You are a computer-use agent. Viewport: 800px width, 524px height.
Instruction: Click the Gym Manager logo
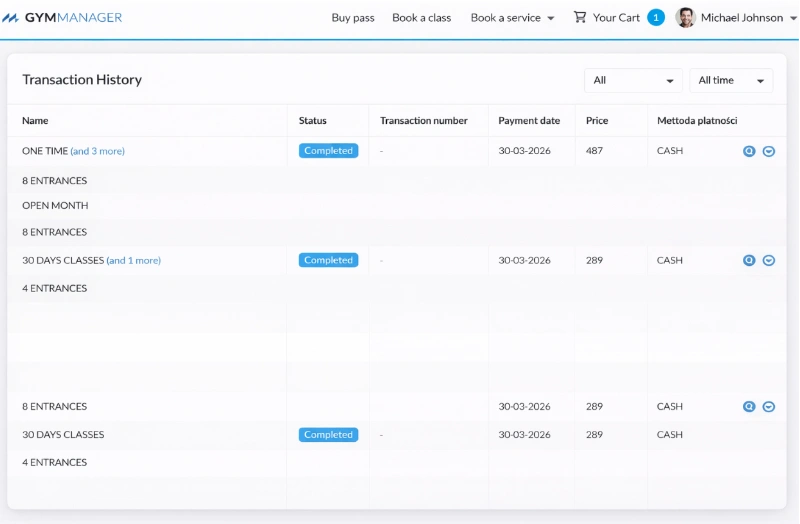coord(62,18)
